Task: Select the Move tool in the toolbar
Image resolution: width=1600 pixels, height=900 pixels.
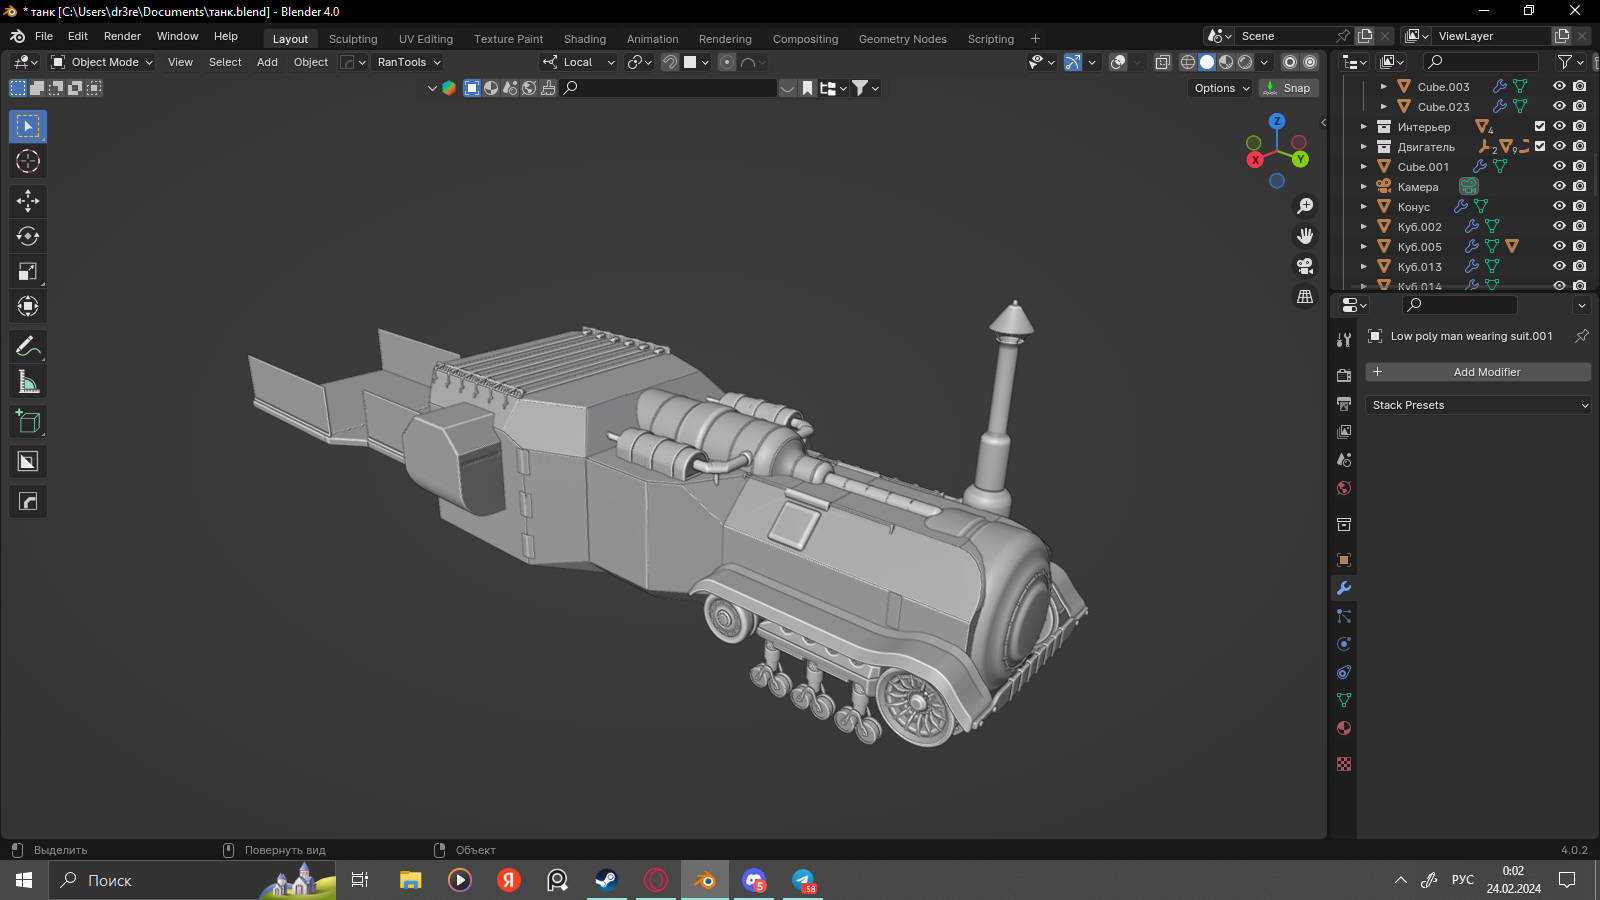Action: click(28, 201)
